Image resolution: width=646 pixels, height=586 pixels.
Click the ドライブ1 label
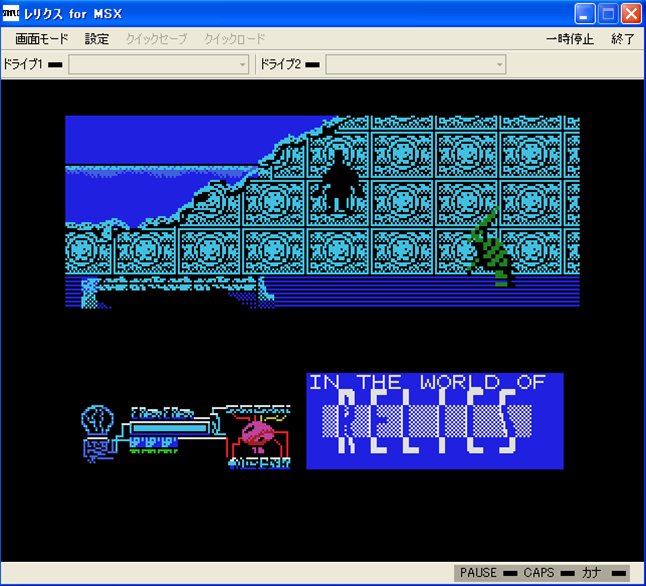click(x=23, y=65)
